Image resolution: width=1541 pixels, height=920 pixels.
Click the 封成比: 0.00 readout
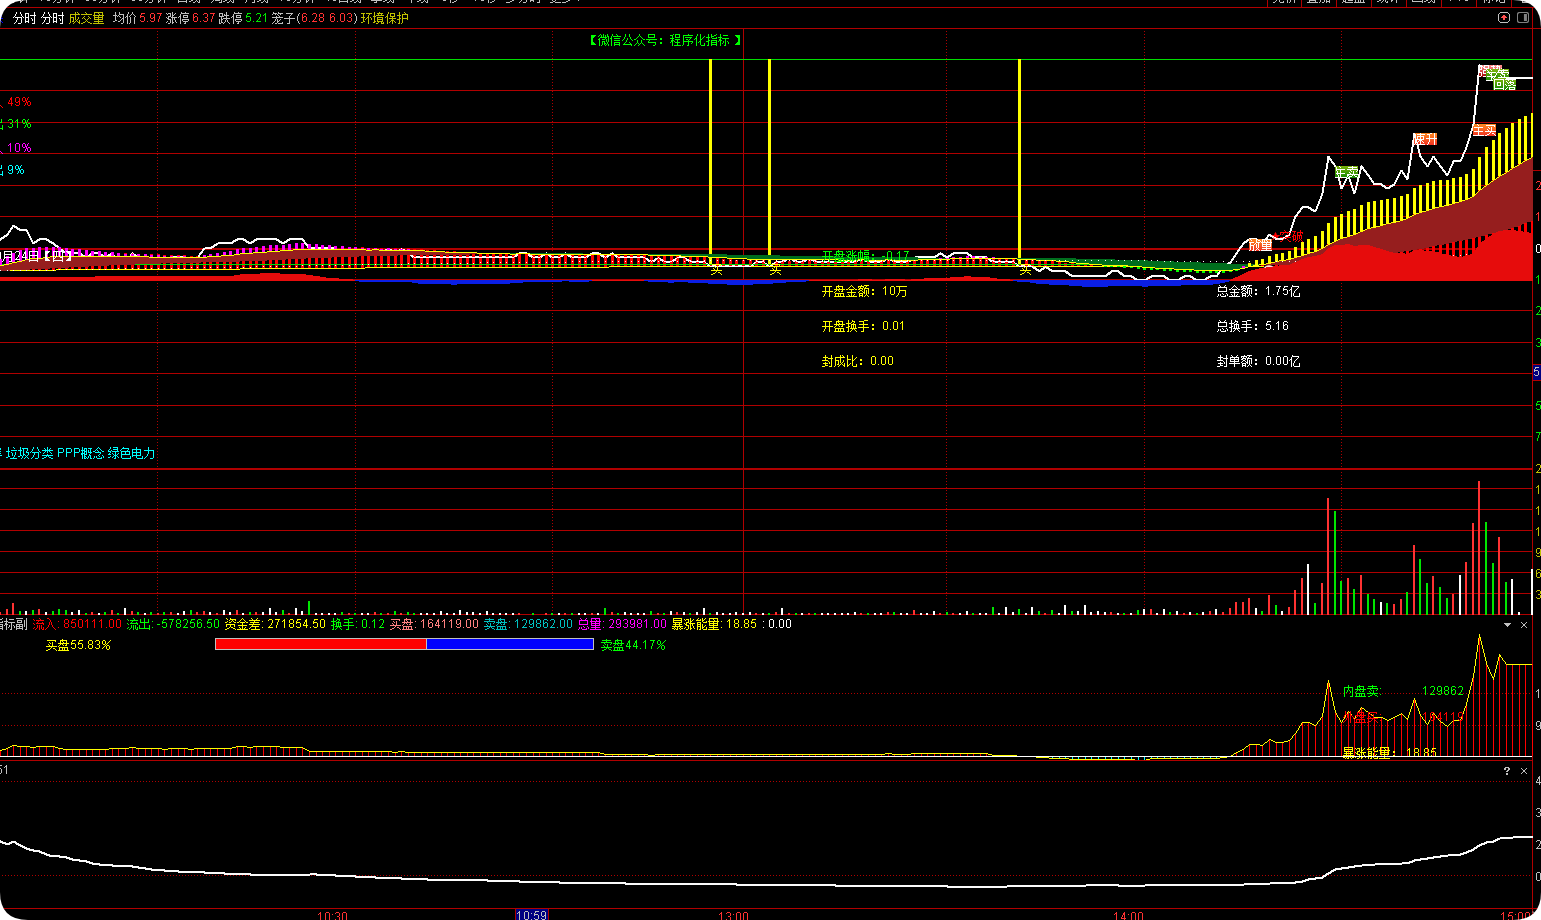857,361
